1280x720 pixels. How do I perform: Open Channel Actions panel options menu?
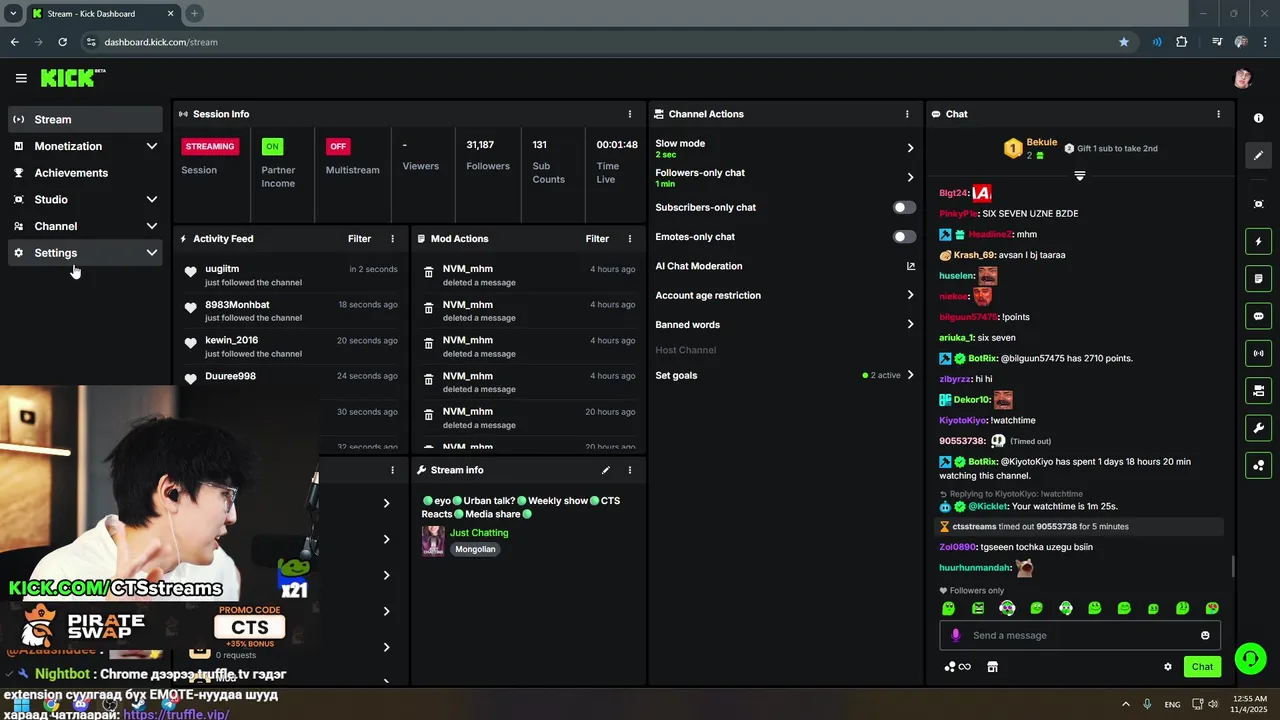tap(907, 114)
